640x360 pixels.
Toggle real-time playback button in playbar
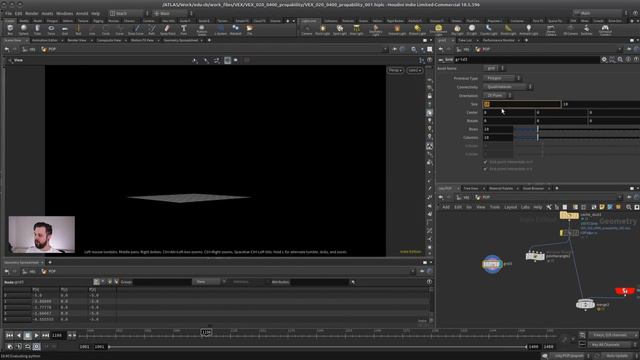tap(36, 347)
